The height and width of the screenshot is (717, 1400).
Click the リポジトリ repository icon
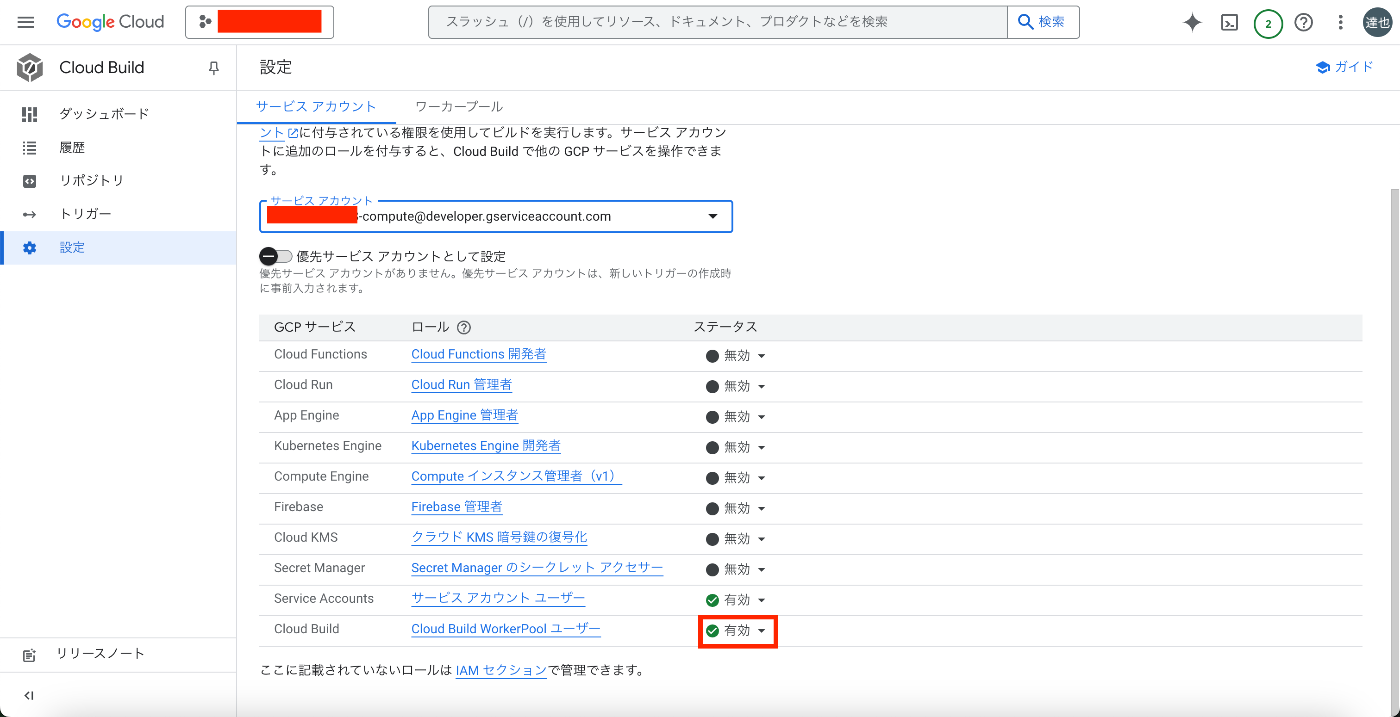click(x=29, y=181)
